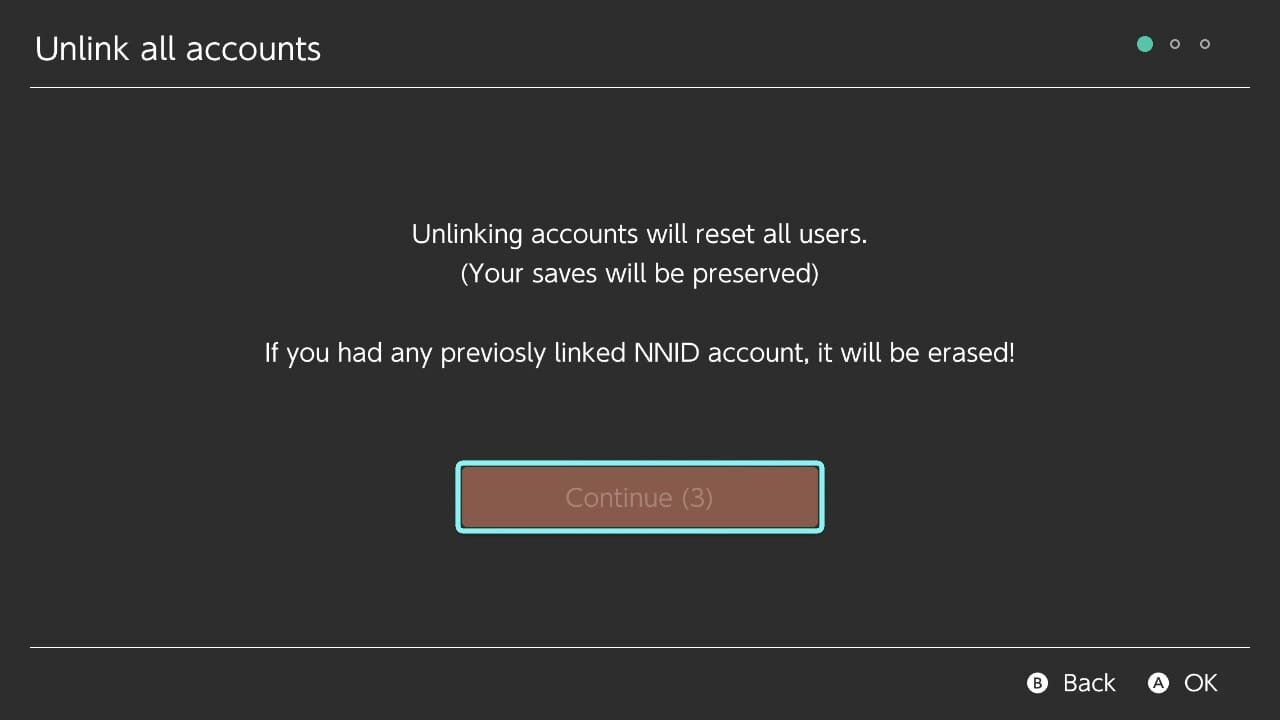Viewport: 1280px width, 720px height.
Task: Confirm with the OK label
Action: 1201,683
